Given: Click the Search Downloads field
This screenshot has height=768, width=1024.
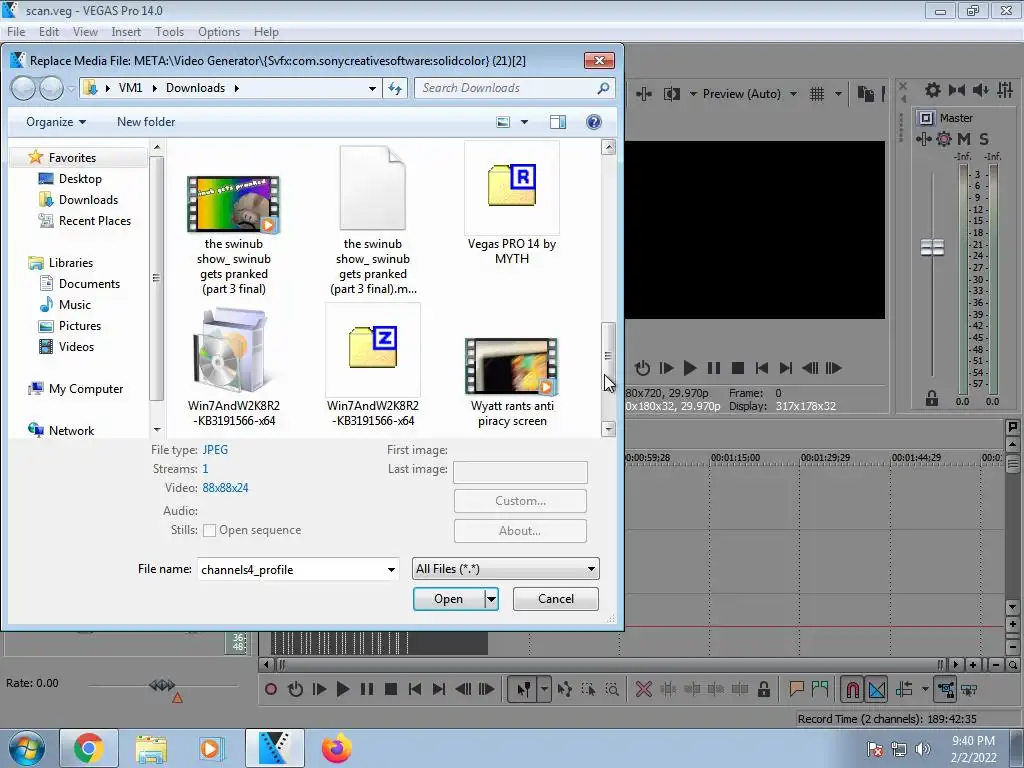Looking at the screenshot, I should point(514,88).
